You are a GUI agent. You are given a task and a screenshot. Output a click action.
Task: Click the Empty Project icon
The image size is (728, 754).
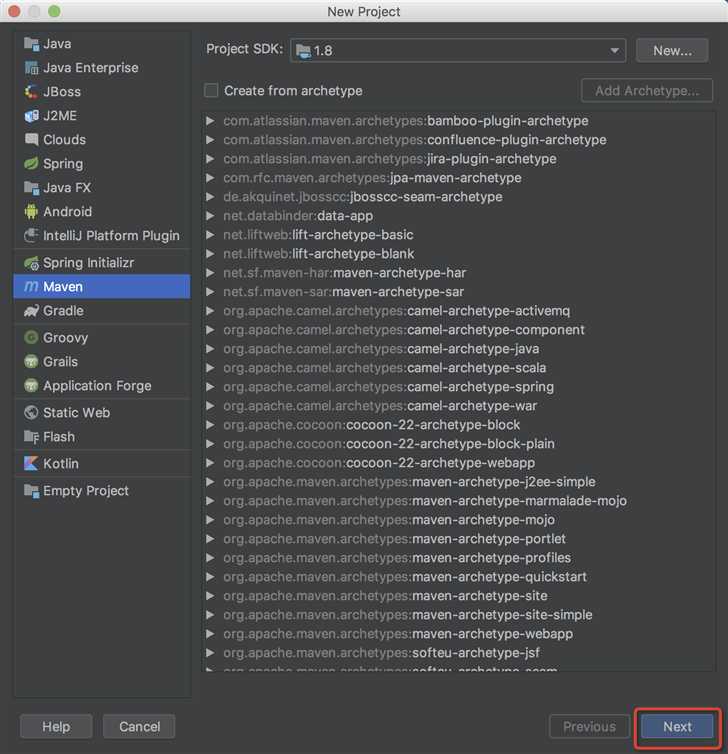(x=31, y=491)
